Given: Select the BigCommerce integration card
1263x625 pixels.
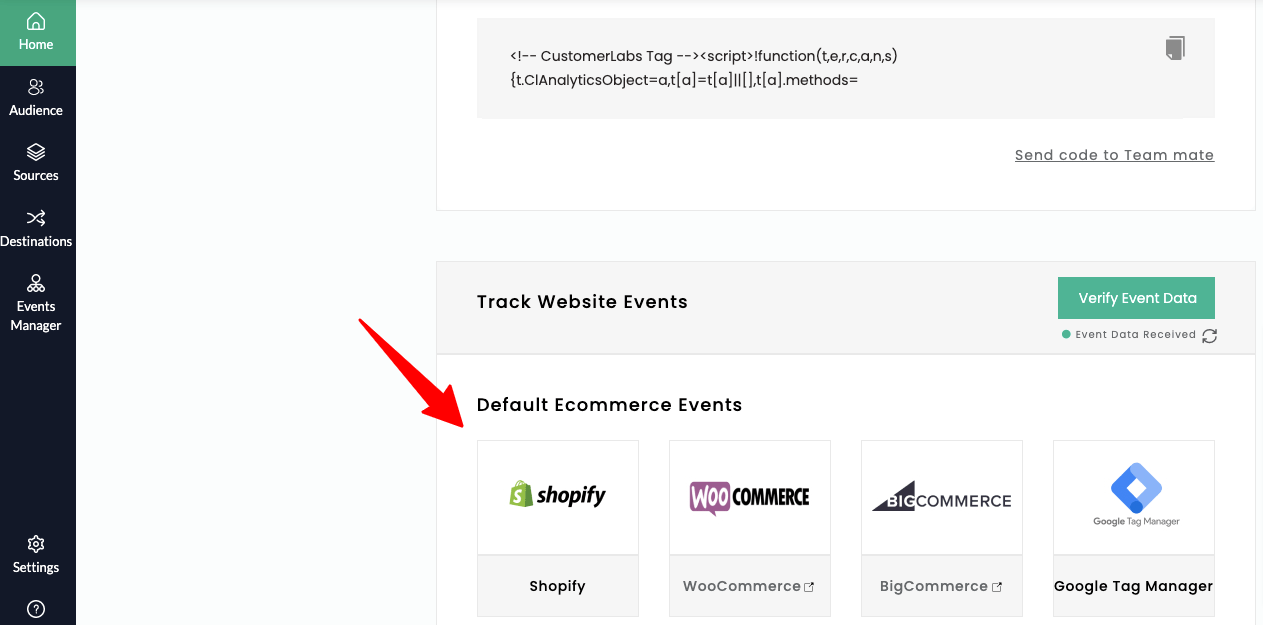Looking at the screenshot, I should point(941,495).
